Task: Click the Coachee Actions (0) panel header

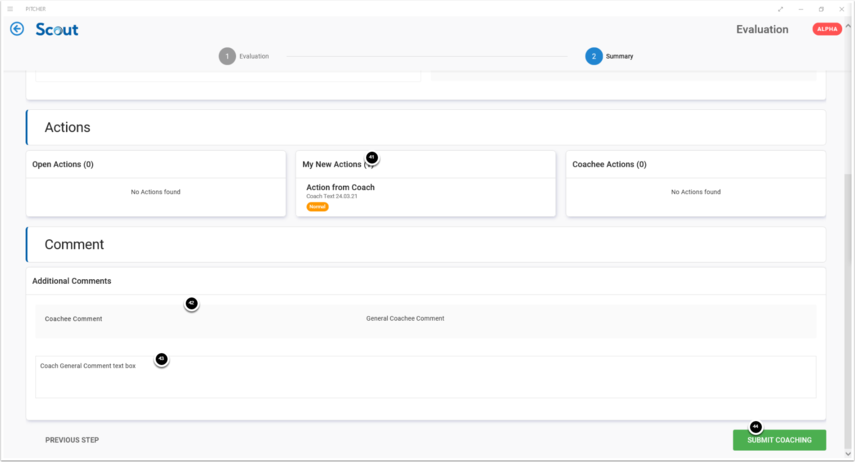Action: (x=609, y=164)
